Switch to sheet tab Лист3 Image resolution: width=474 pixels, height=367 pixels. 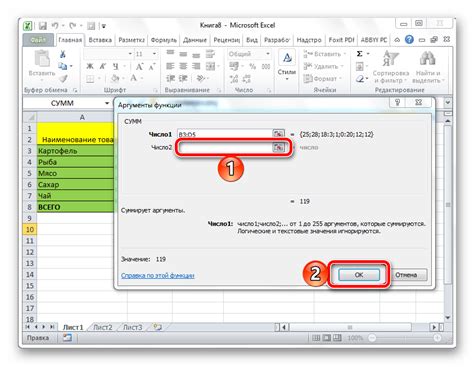[x=132, y=327]
